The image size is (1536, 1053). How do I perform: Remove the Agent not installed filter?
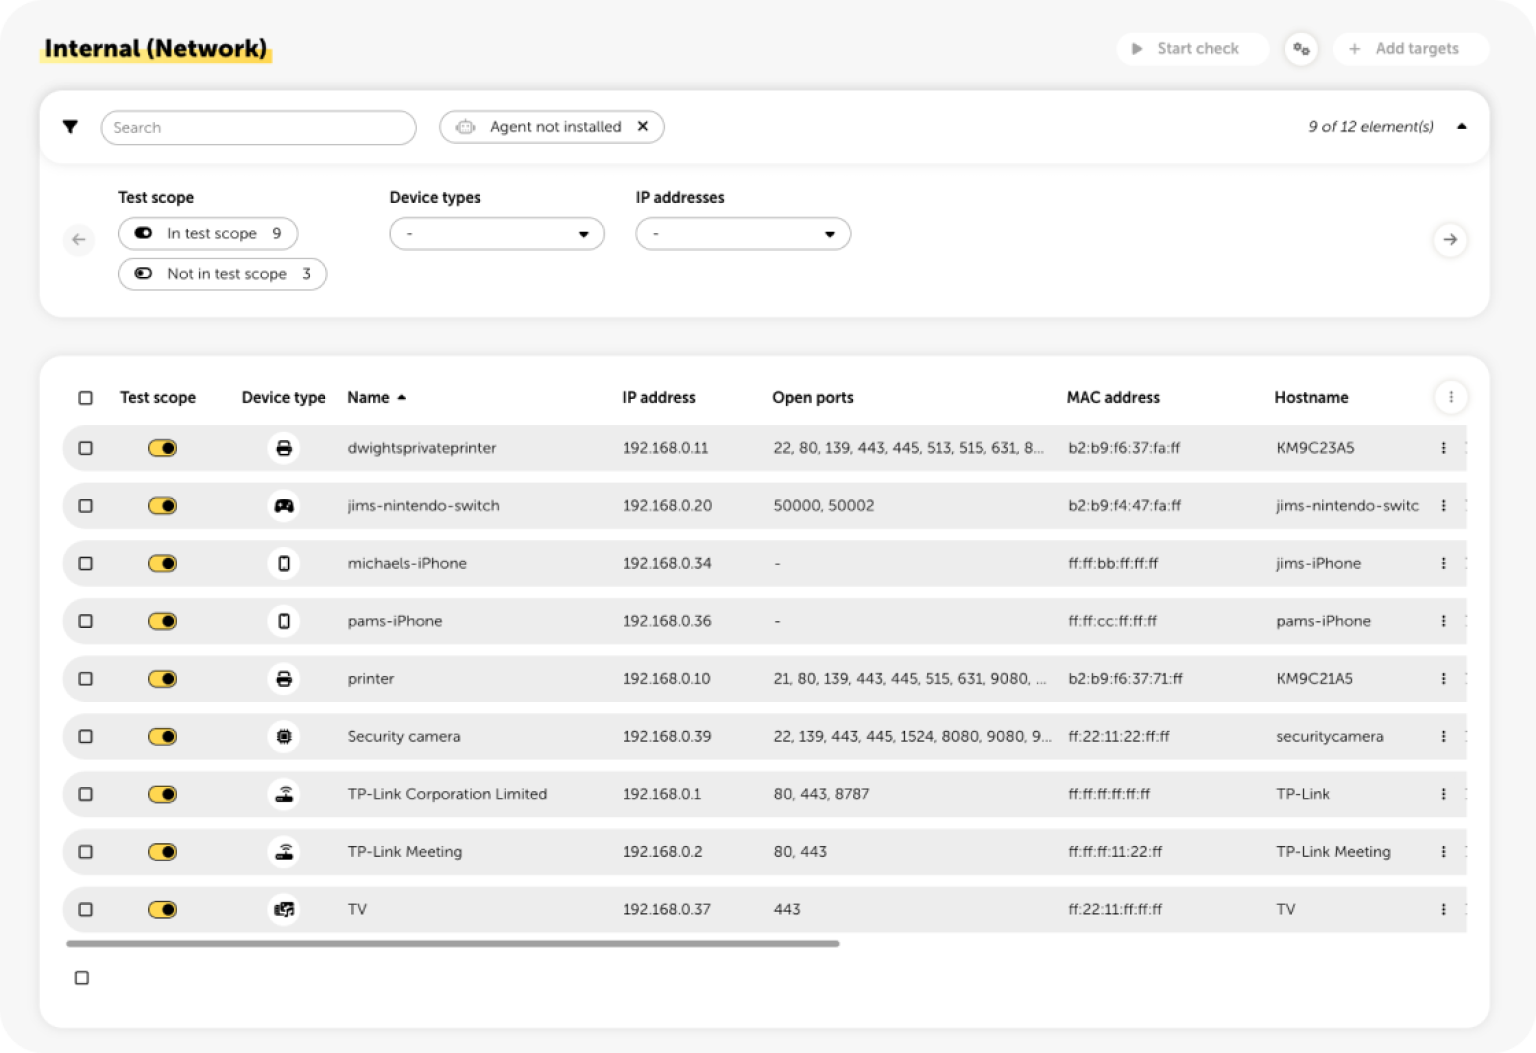(x=643, y=127)
